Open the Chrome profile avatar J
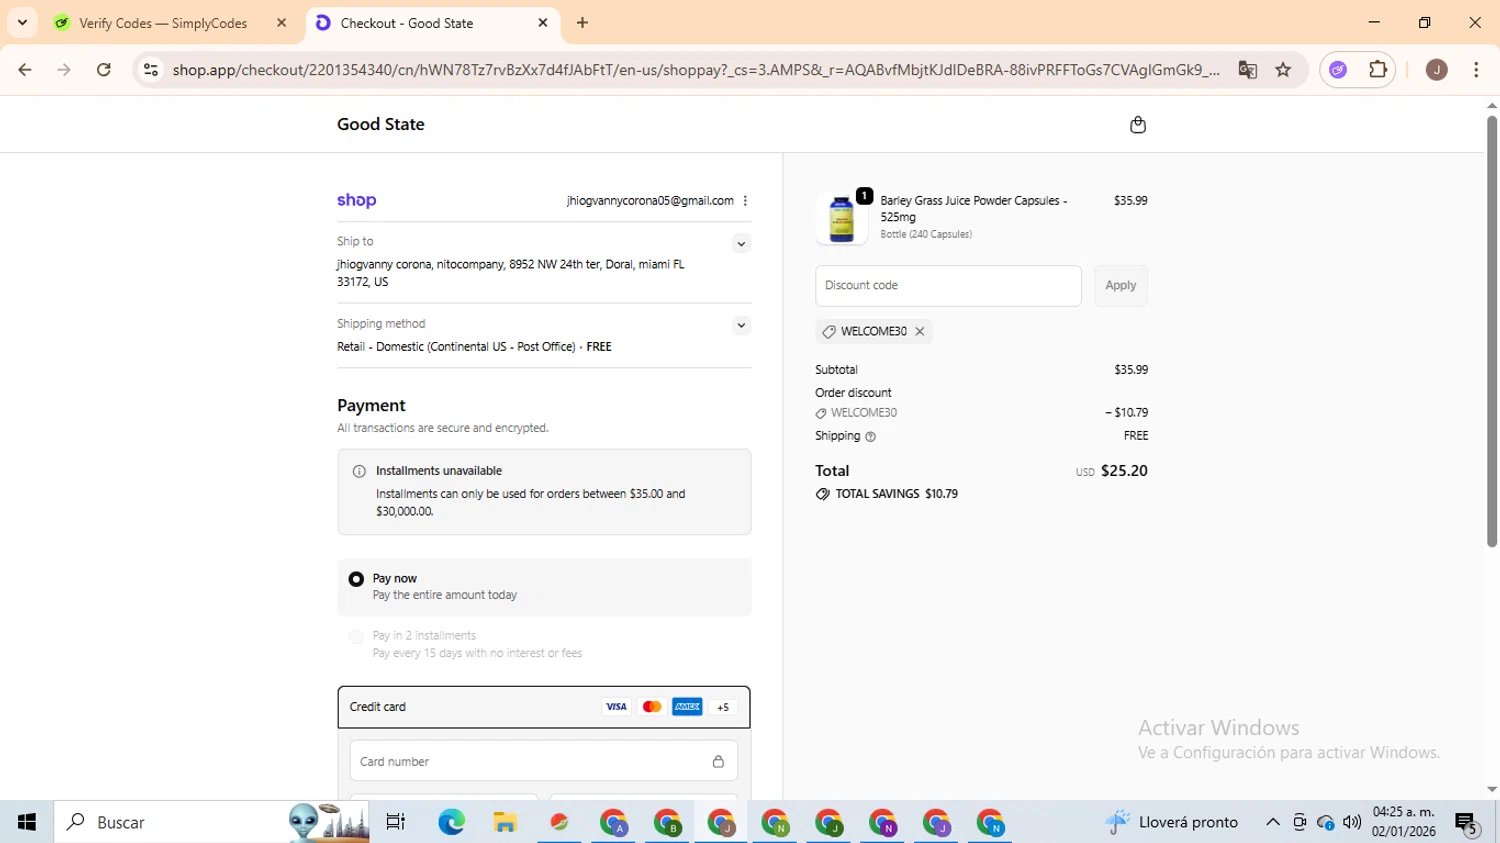This screenshot has height=843, width=1500. (x=1437, y=70)
